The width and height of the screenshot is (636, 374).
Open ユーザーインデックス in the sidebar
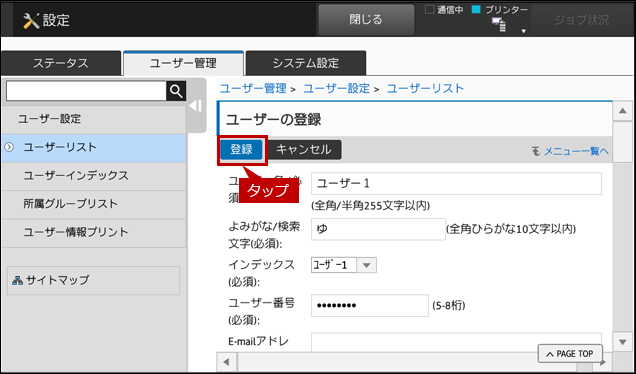click(x=93, y=176)
